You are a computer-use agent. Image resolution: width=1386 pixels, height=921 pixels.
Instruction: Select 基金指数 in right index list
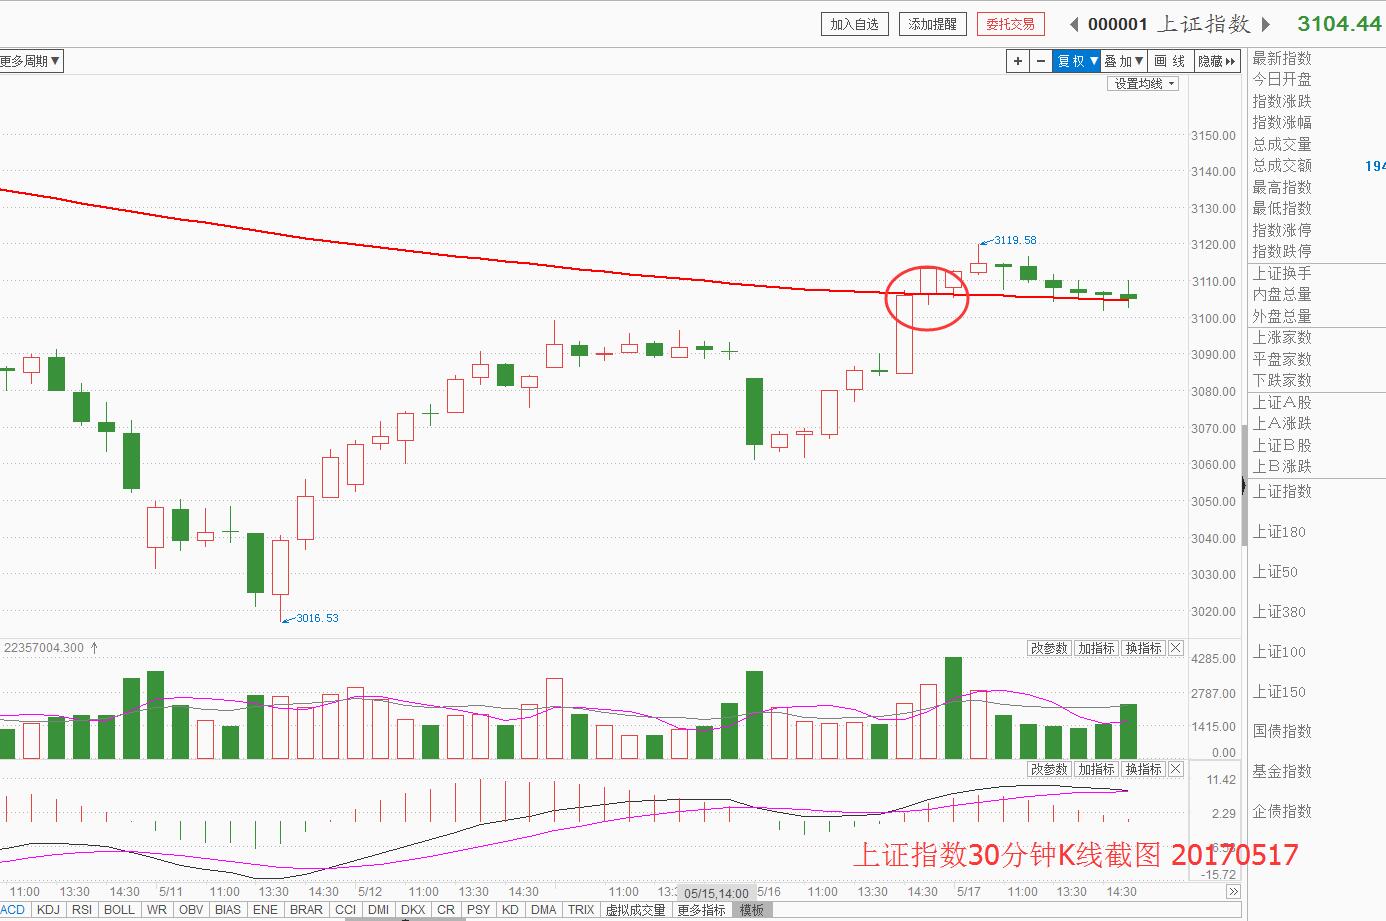click(1282, 771)
